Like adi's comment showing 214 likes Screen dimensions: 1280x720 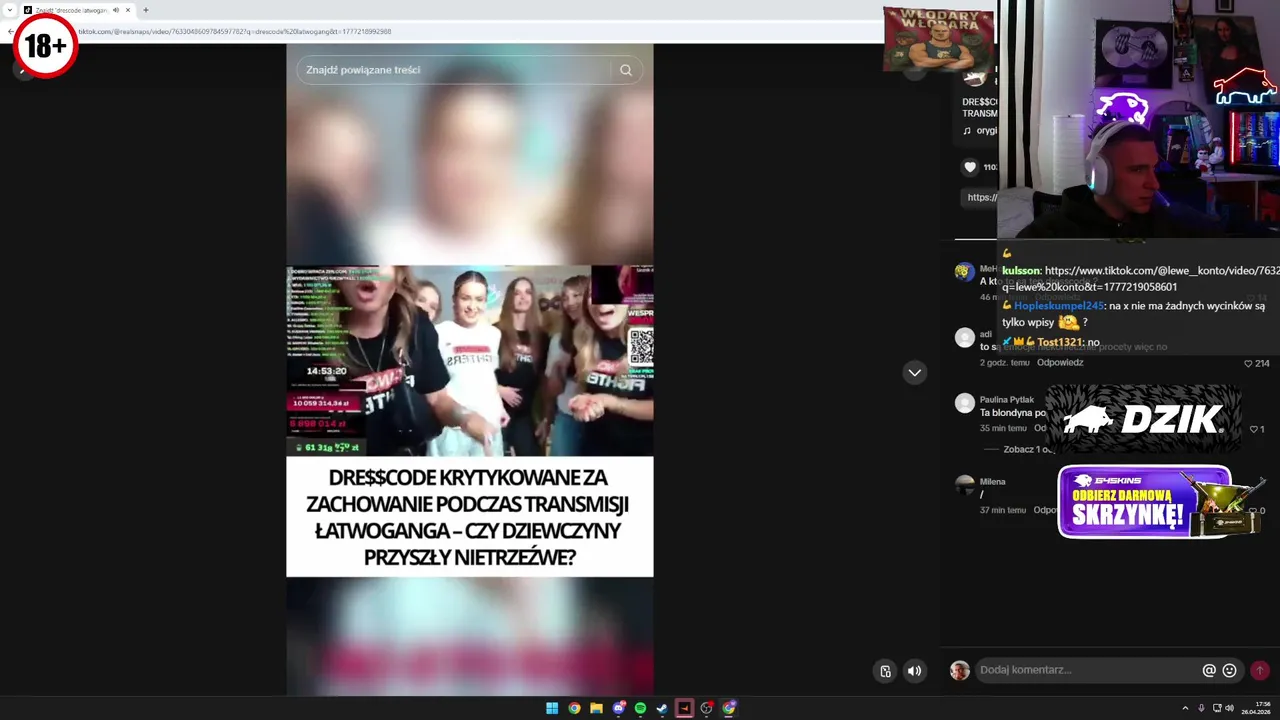[x=1248, y=363]
